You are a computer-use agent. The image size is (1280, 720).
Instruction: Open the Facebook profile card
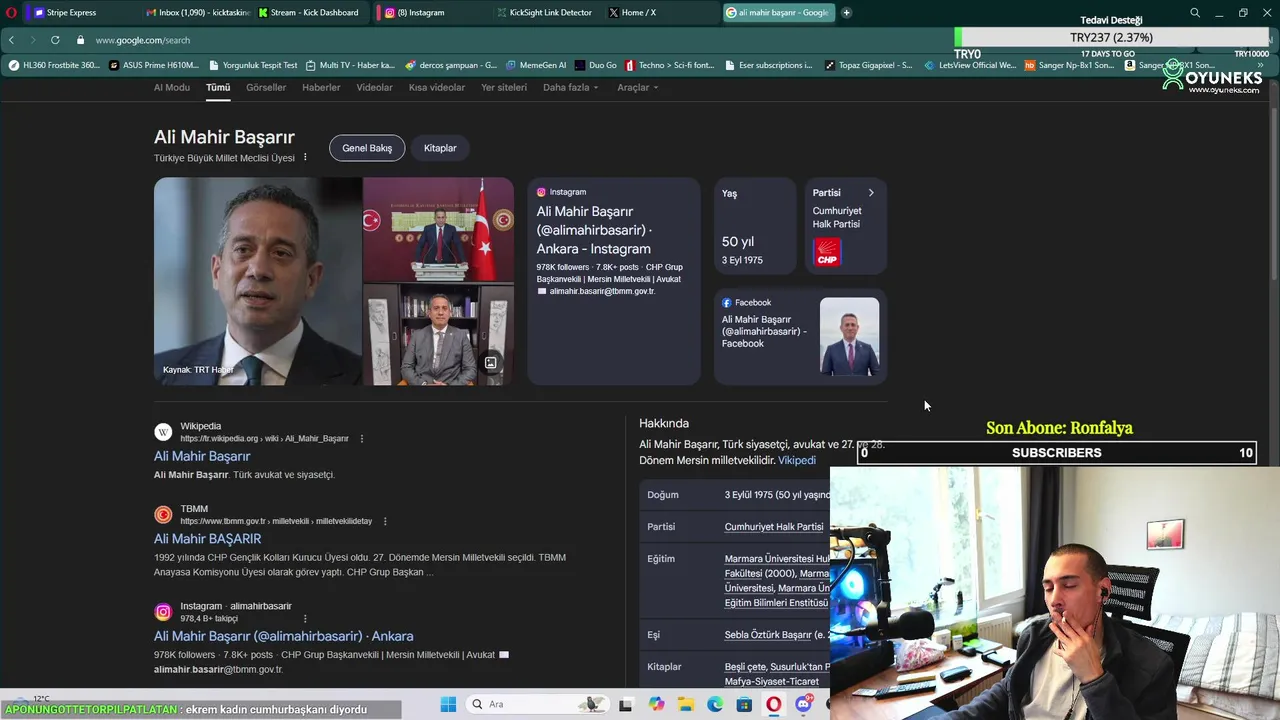[x=800, y=337]
